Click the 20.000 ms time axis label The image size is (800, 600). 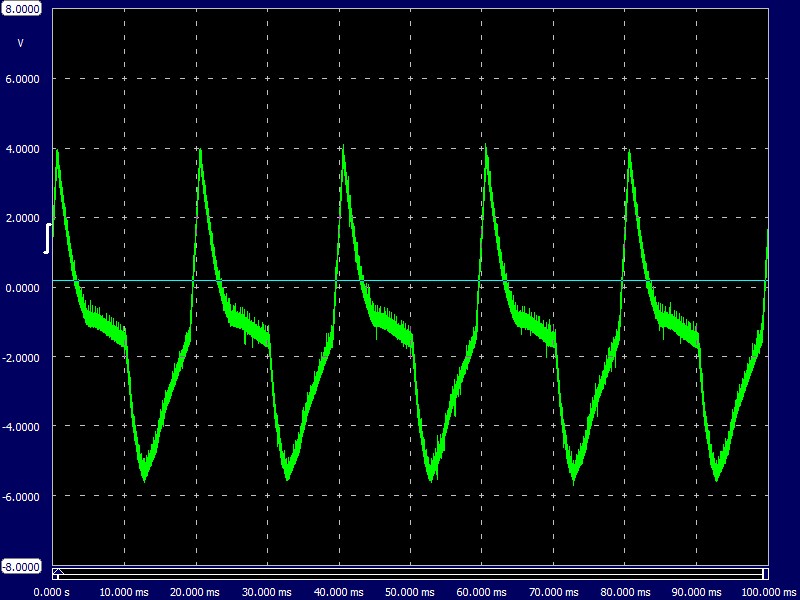(195, 592)
